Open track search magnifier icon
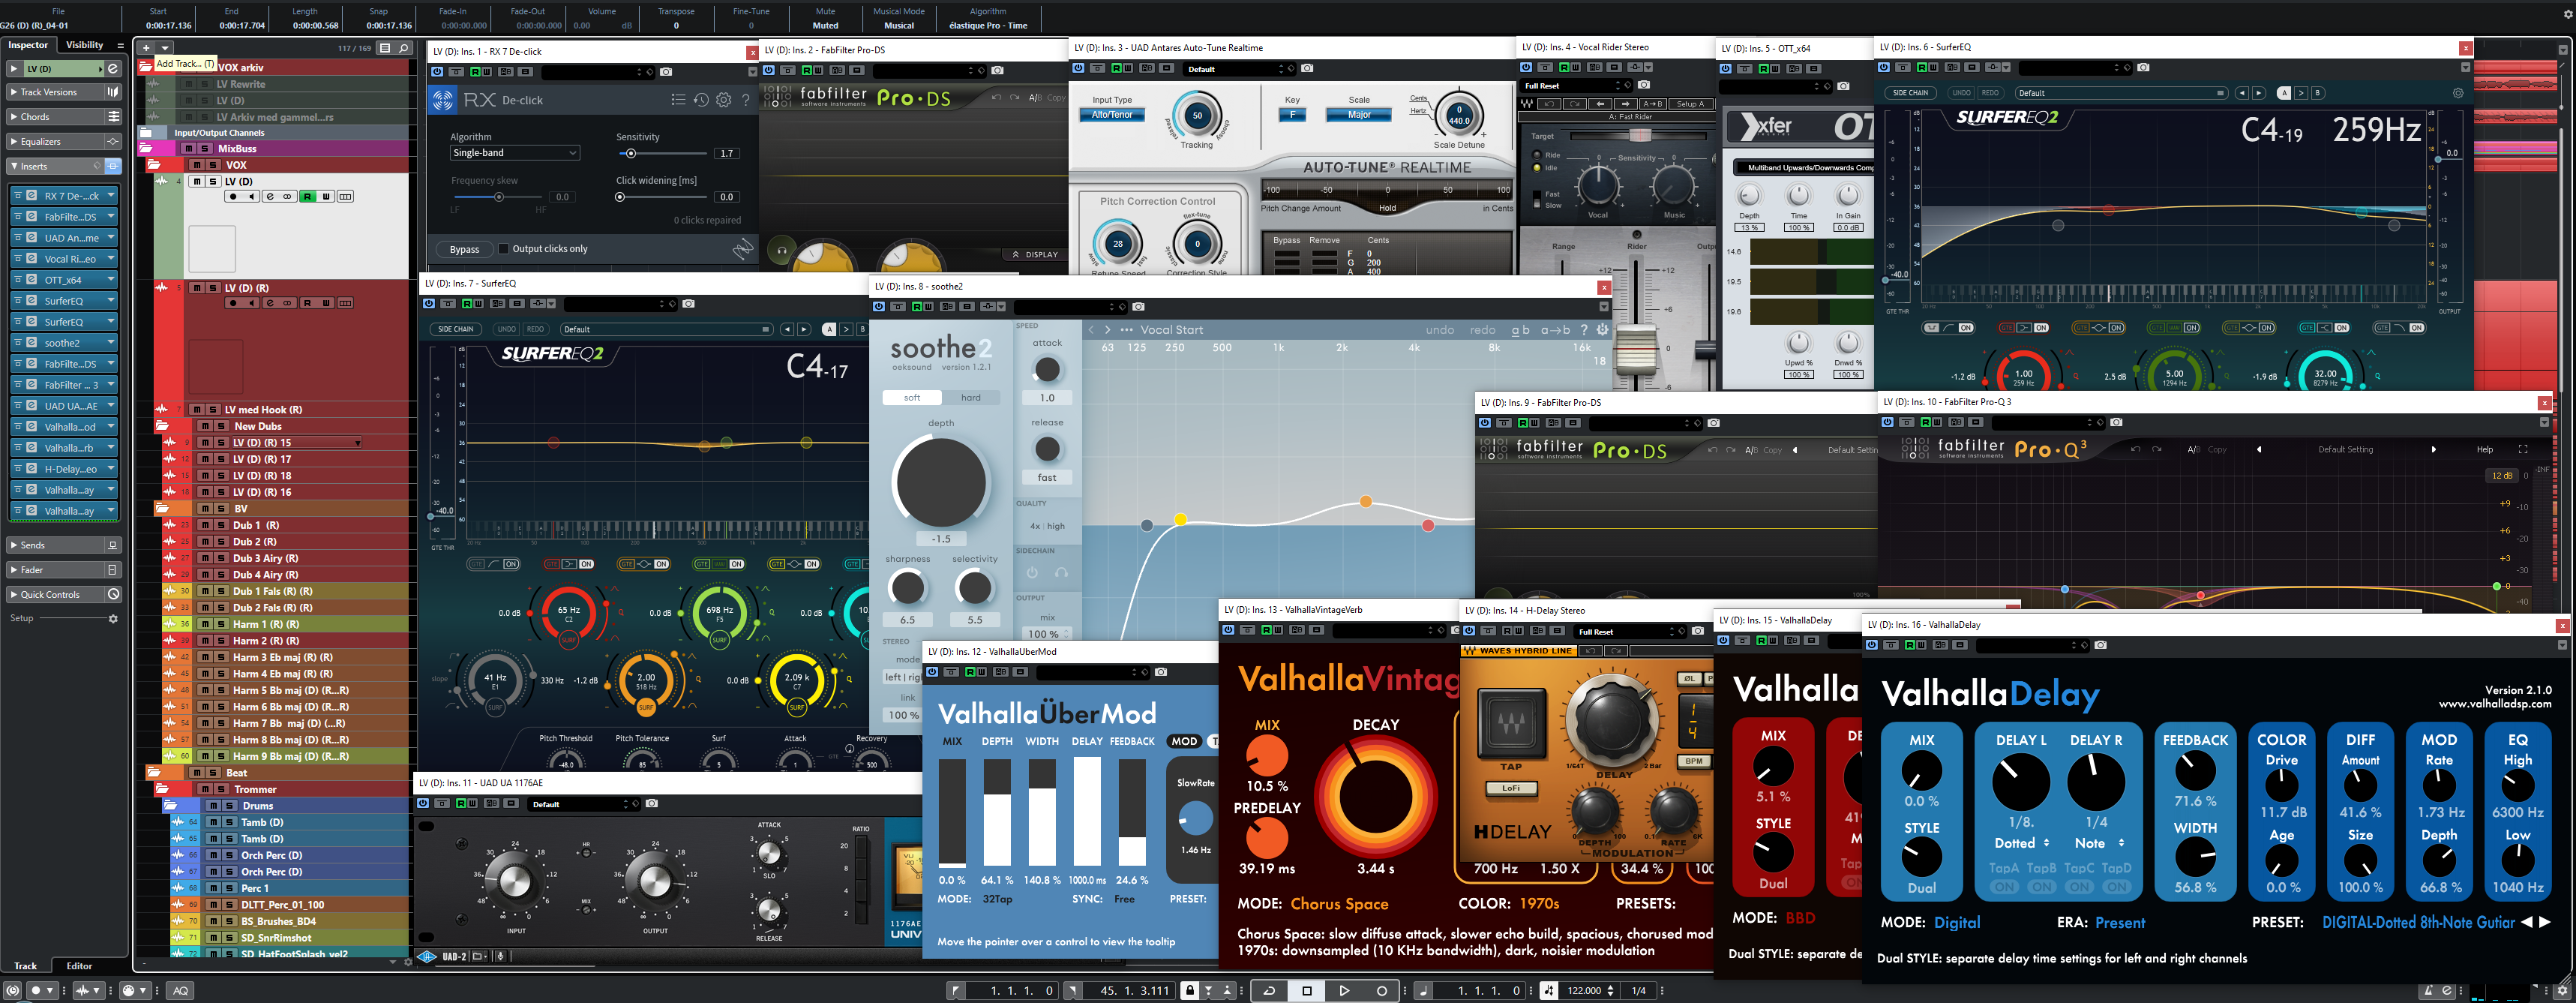This screenshot has width=2576, height=1003. [x=404, y=48]
